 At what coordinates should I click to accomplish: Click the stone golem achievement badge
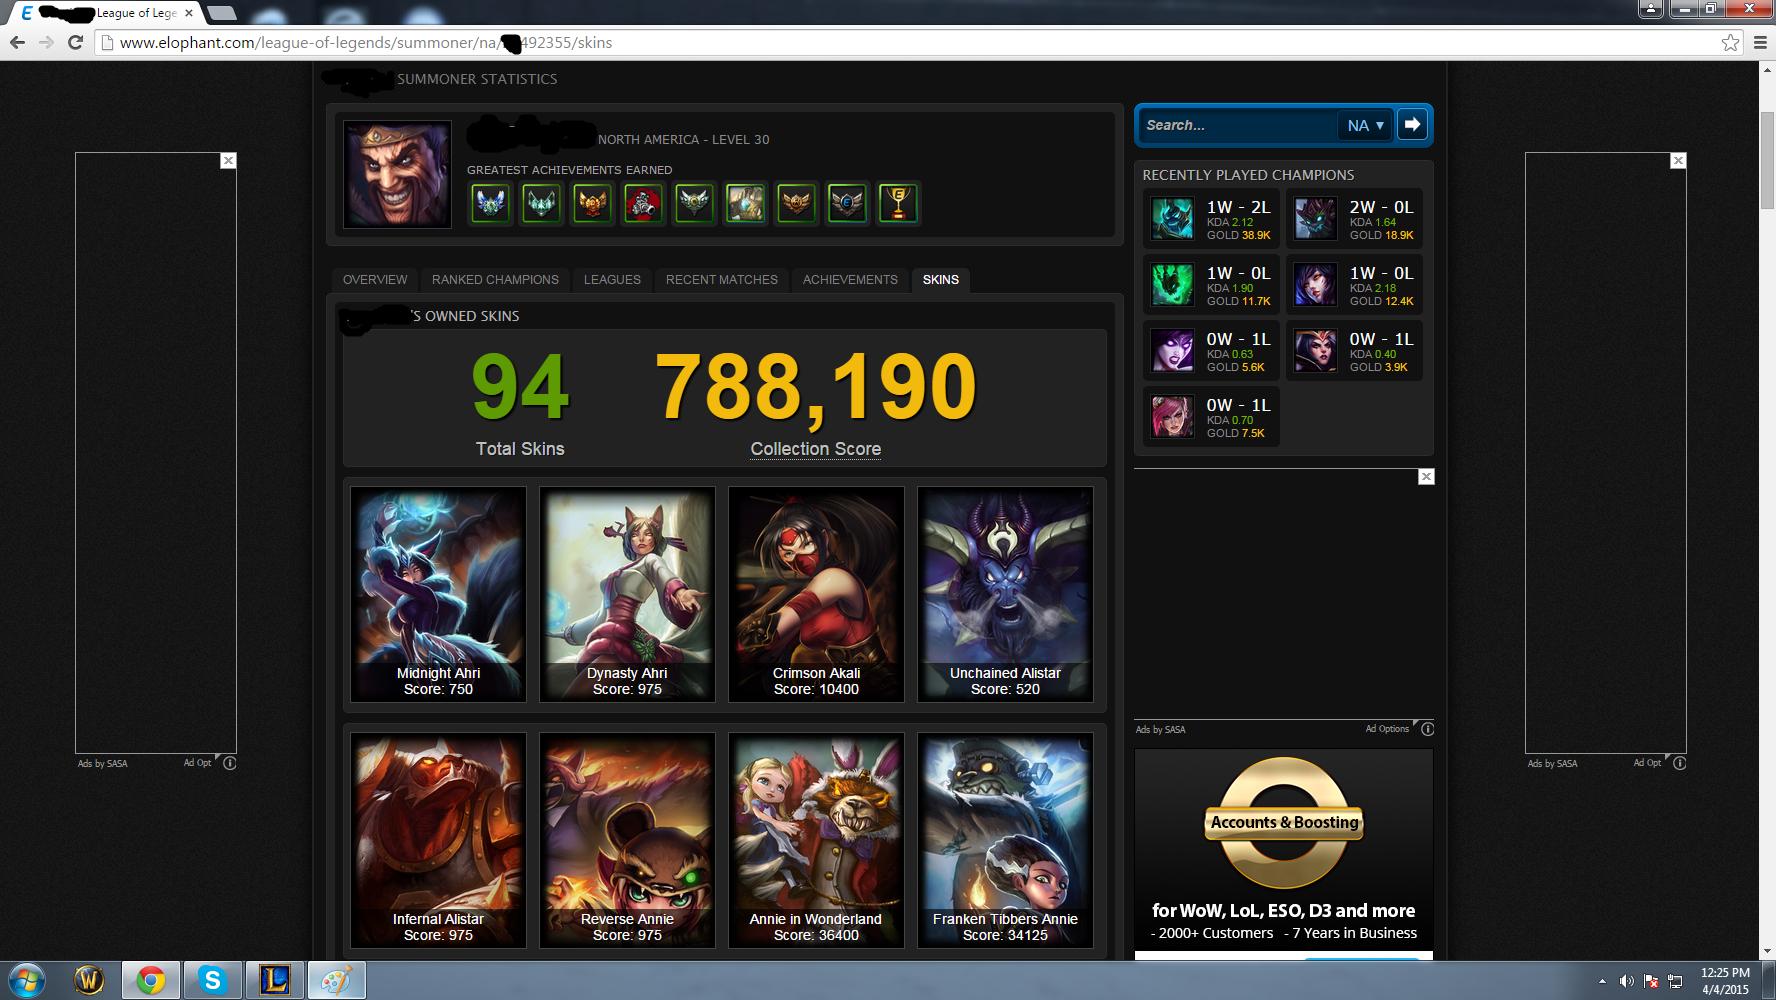pos(745,203)
